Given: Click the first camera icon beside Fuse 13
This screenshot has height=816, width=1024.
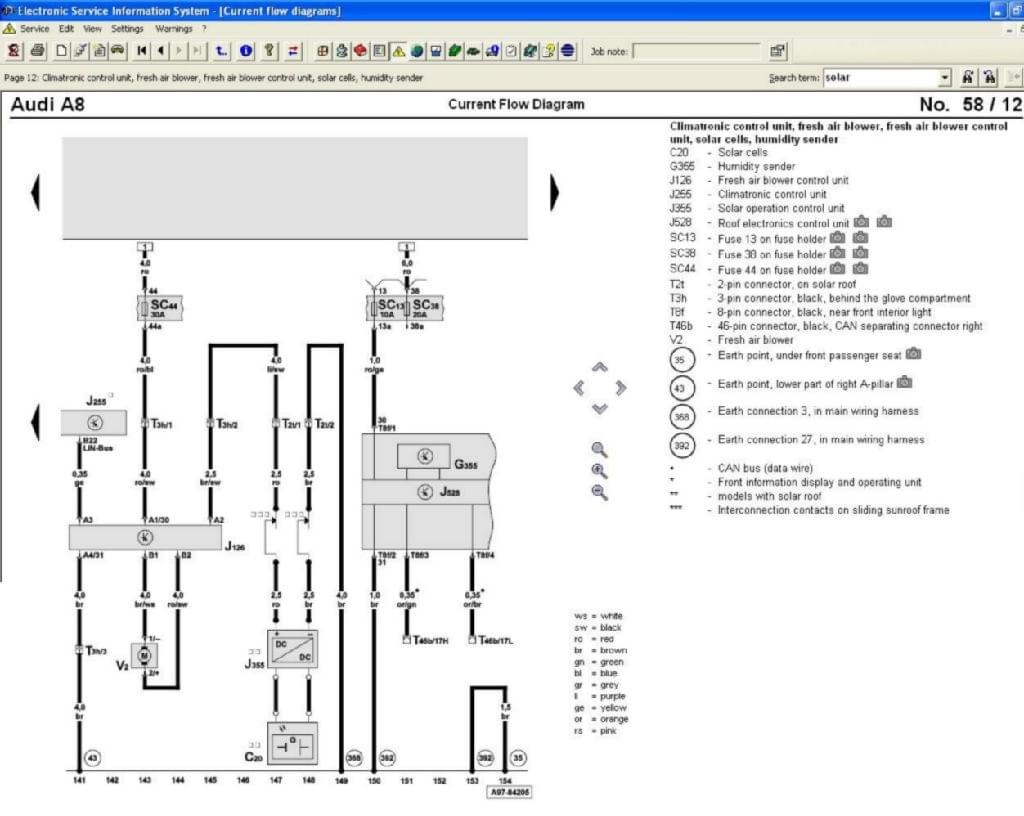Looking at the screenshot, I should (x=837, y=238).
